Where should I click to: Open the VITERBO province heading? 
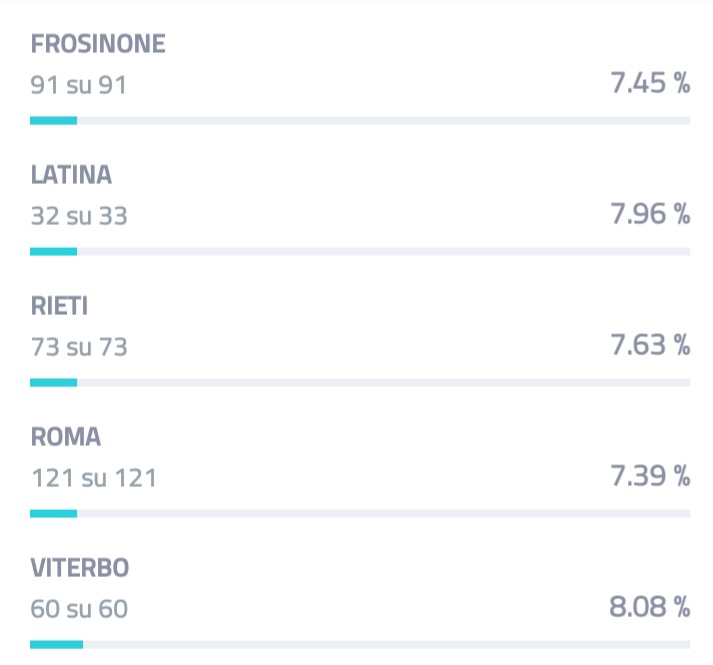[80, 568]
